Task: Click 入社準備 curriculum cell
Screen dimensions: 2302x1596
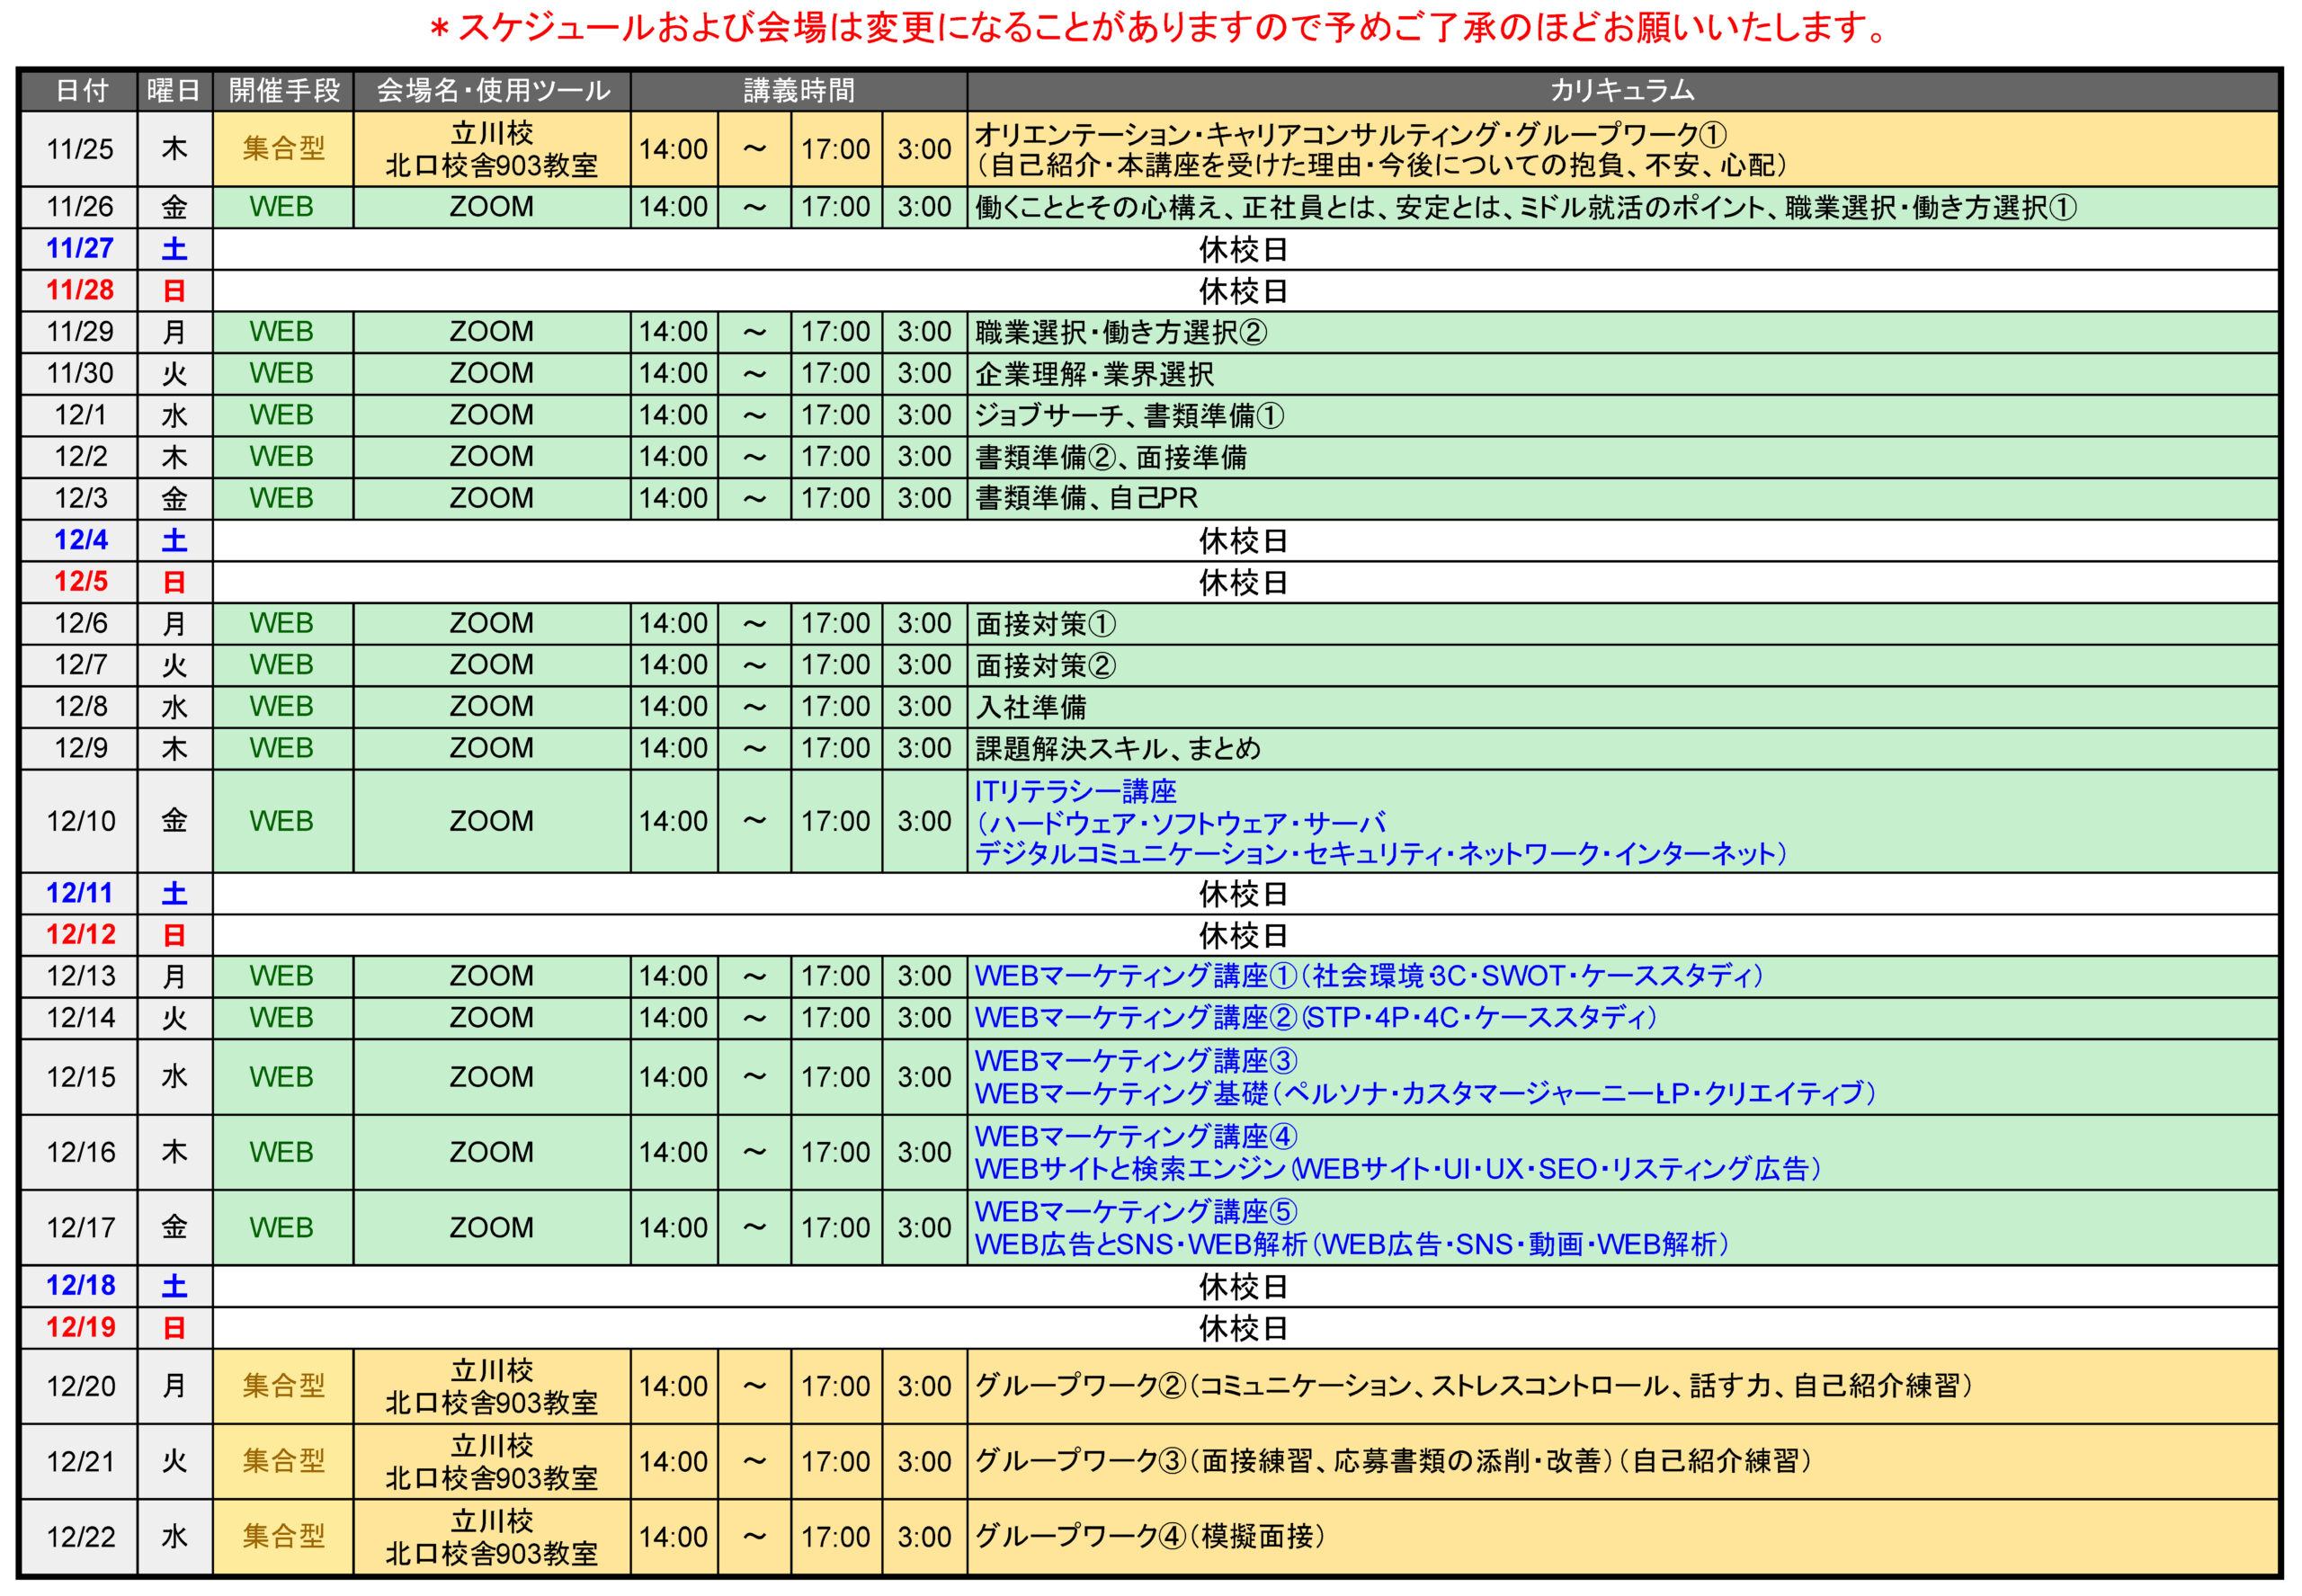Action: click(1622, 707)
